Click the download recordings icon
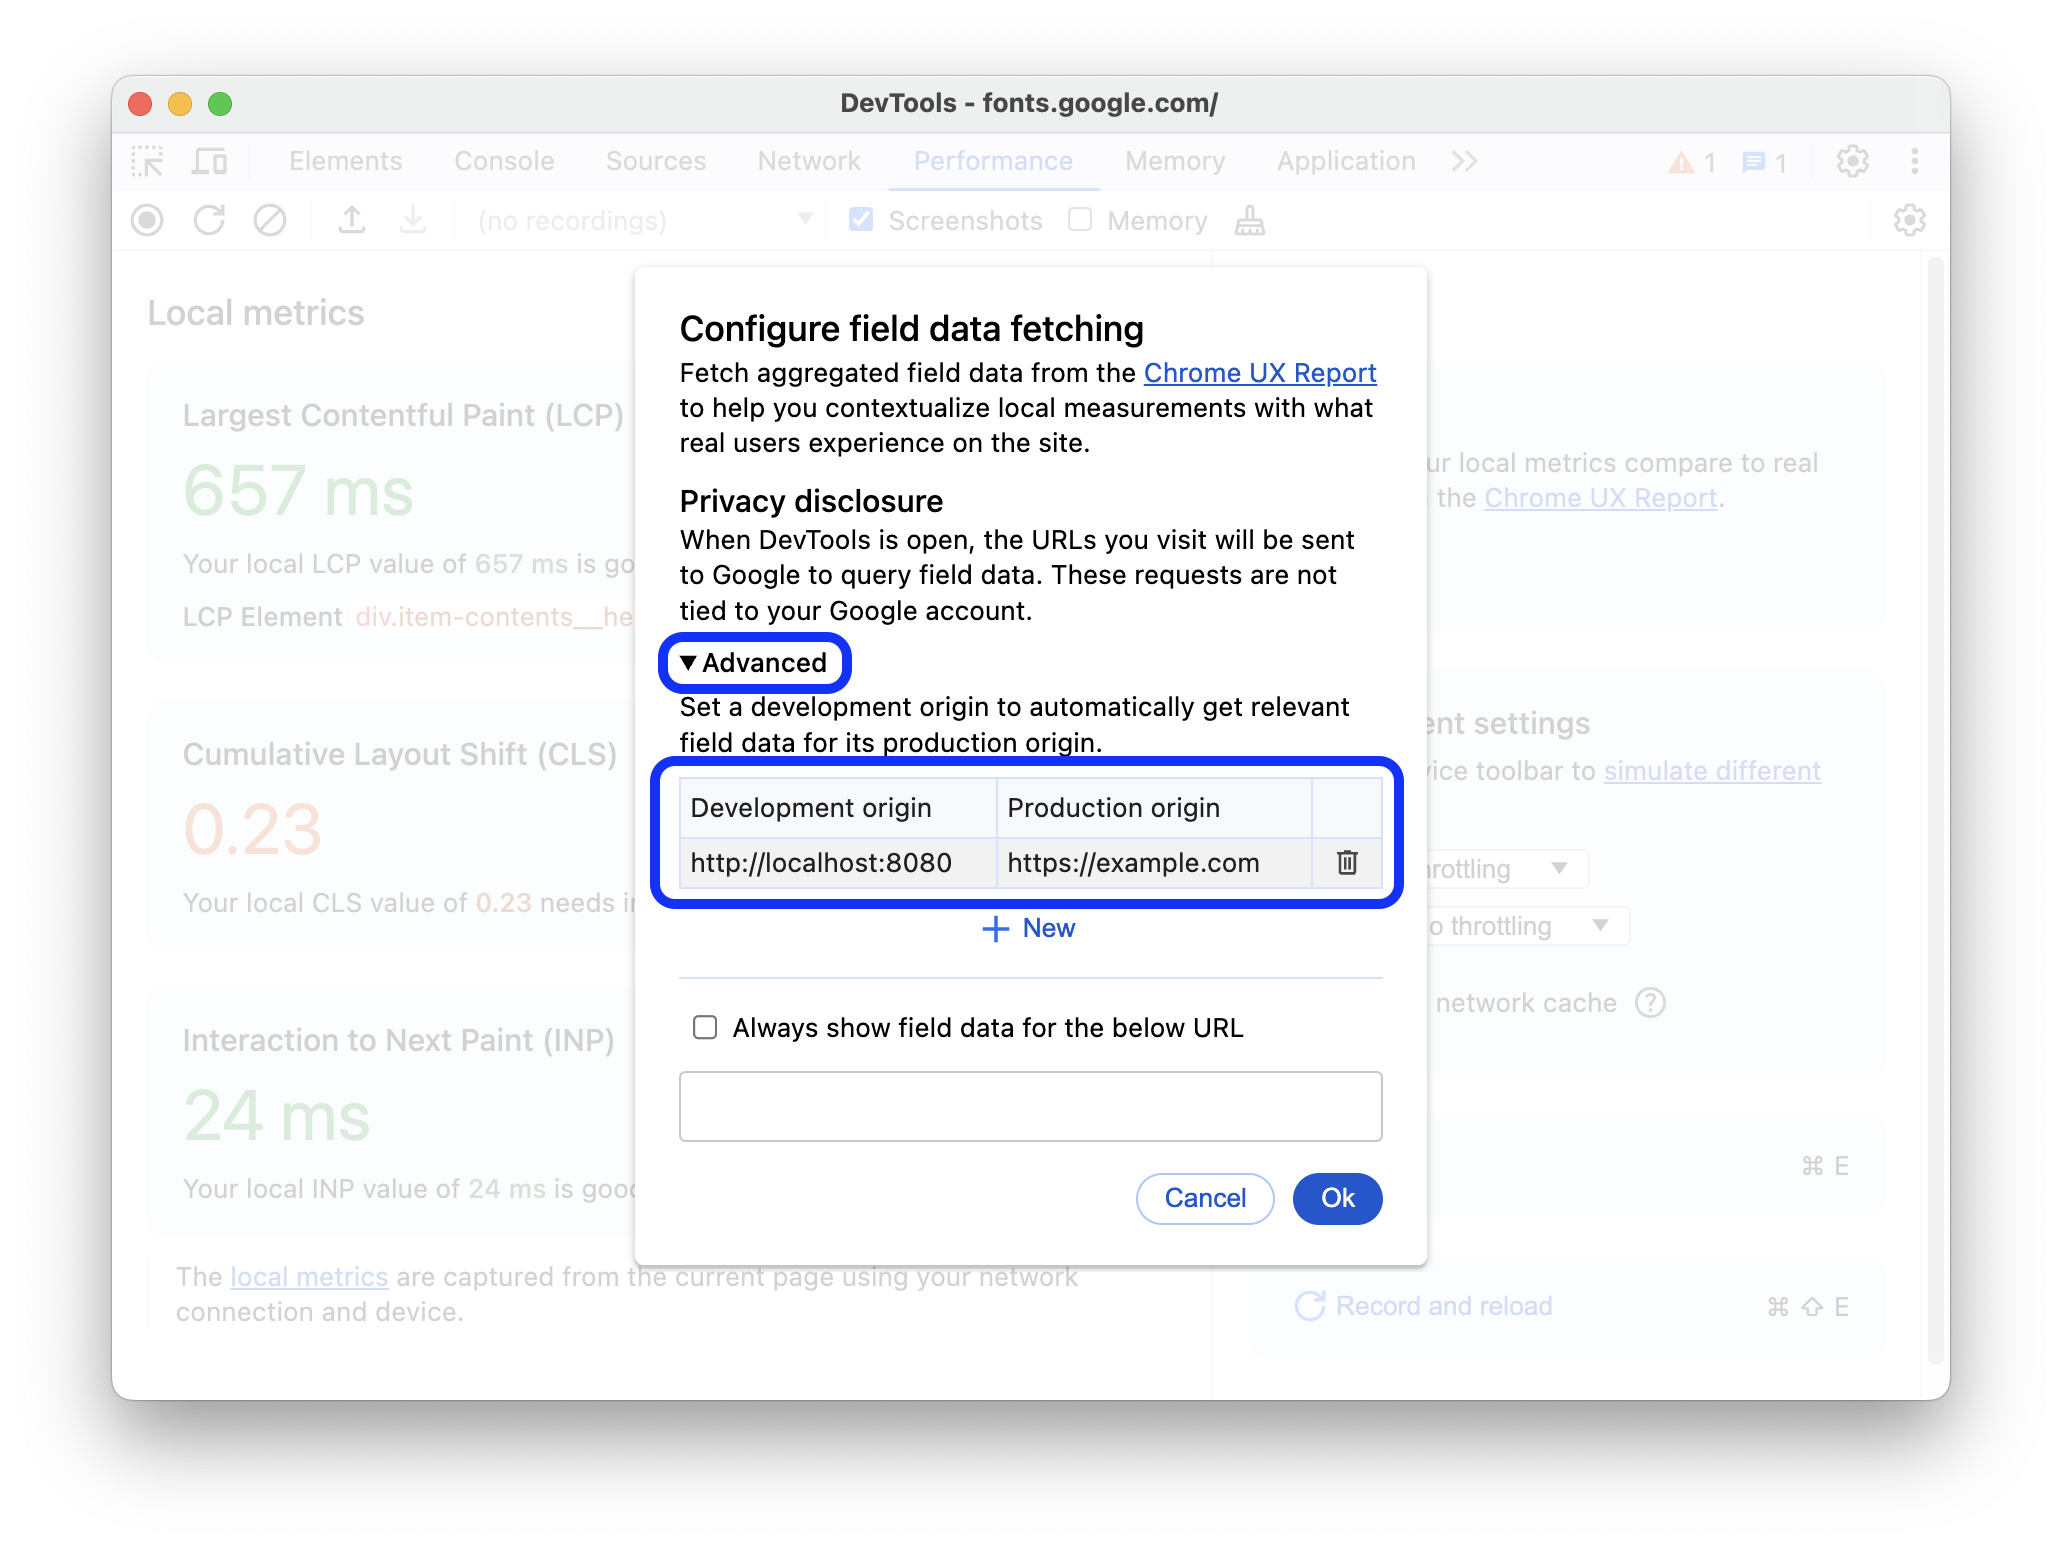Image resolution: width=2062 pixels, height=1548 pixels. (x=411, y=220)
